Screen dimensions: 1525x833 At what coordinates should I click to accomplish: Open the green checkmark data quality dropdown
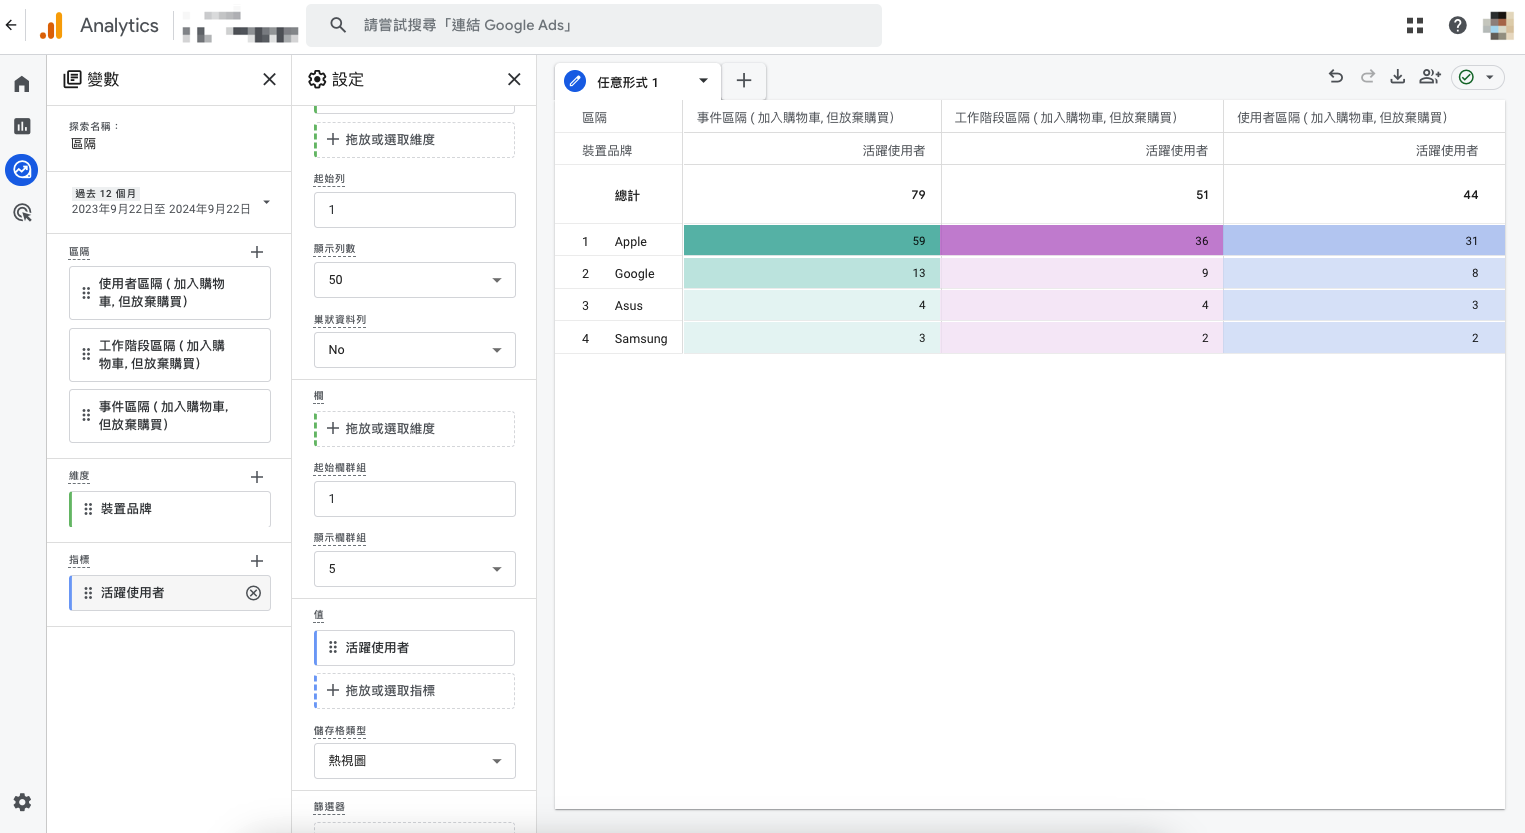tap(1477, 77)
